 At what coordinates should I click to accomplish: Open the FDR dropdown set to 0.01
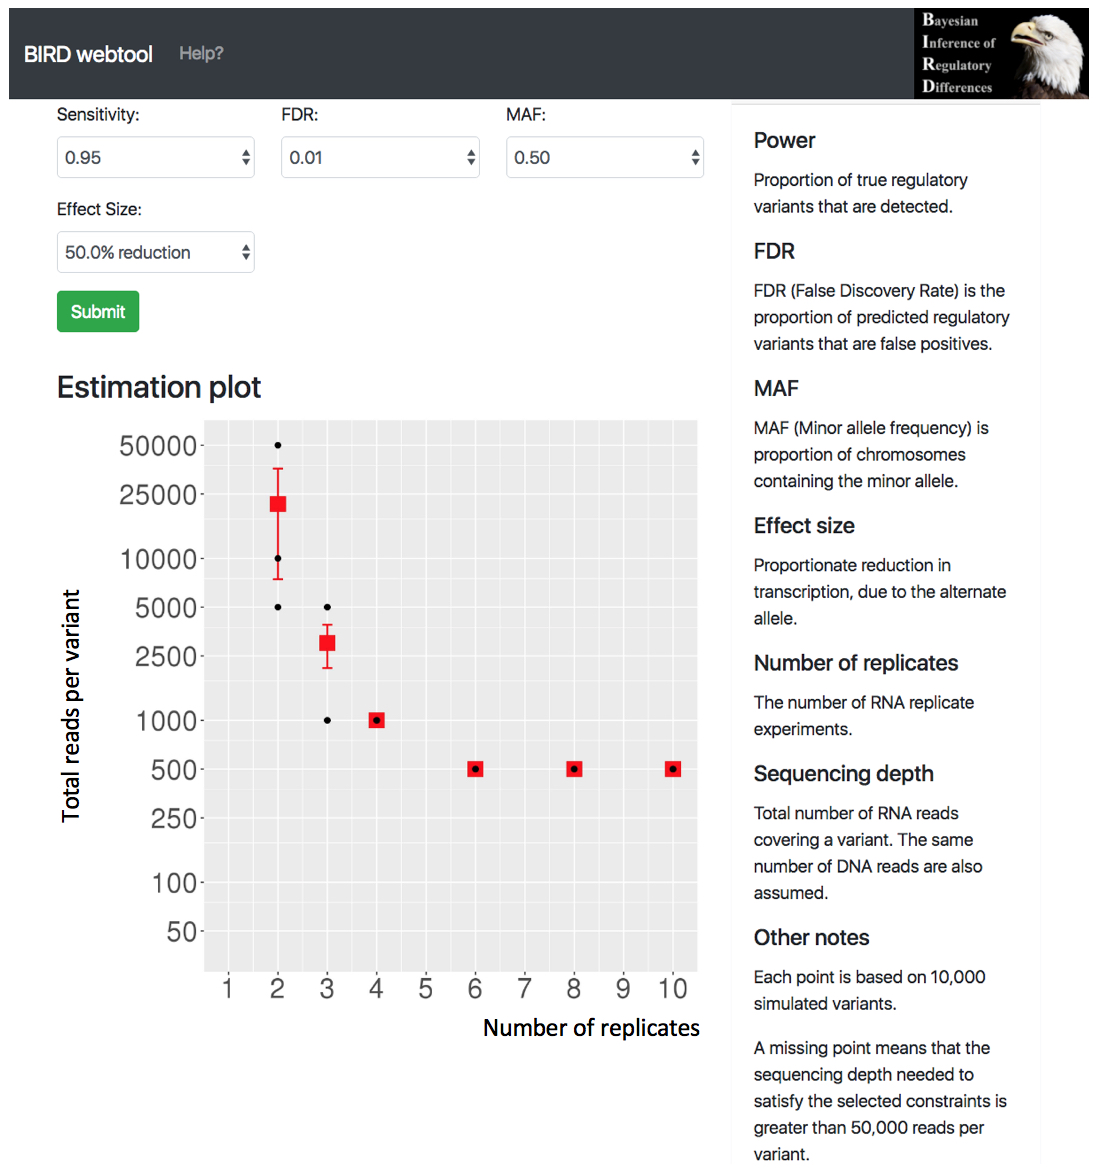pos(380,157)
